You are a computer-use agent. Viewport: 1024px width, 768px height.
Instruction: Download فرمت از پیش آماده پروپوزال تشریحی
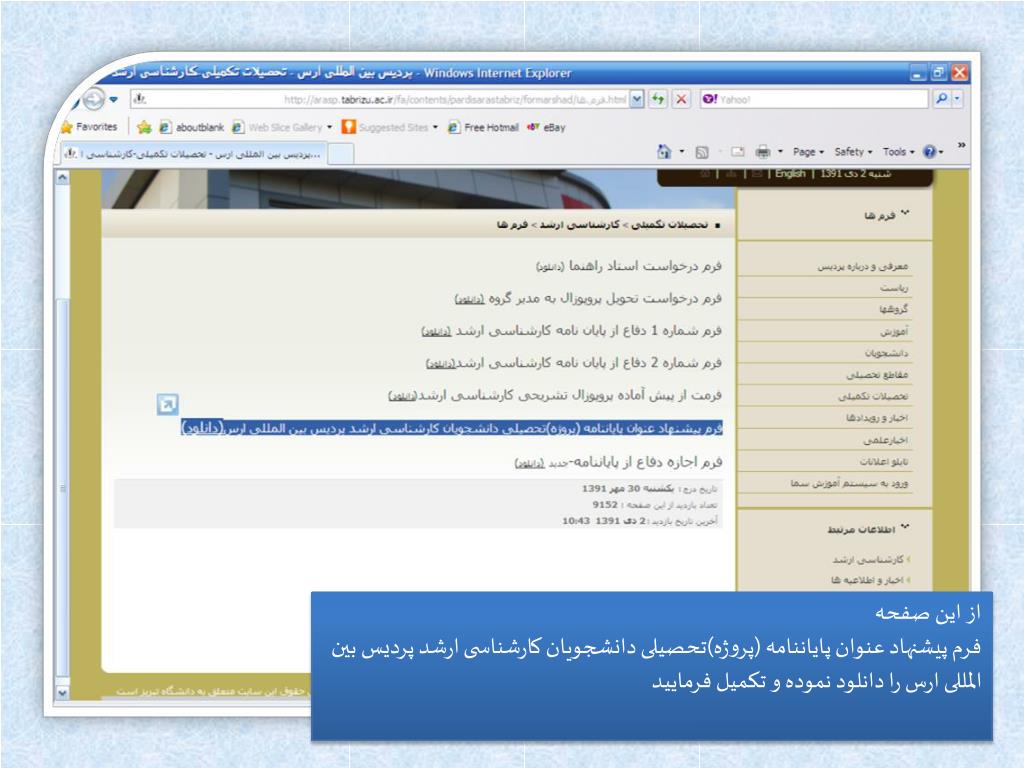tap(402, 396)
